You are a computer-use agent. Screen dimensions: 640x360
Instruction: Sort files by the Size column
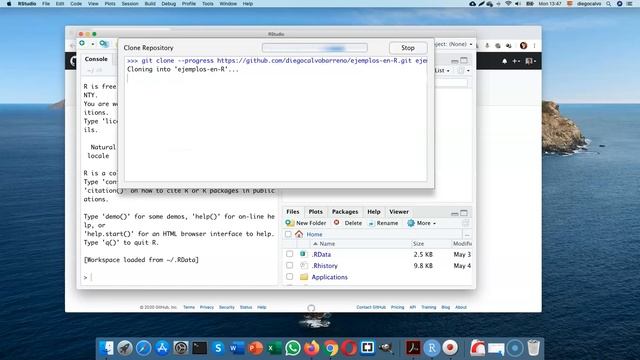pyautogui.click(x=418, y=244)
